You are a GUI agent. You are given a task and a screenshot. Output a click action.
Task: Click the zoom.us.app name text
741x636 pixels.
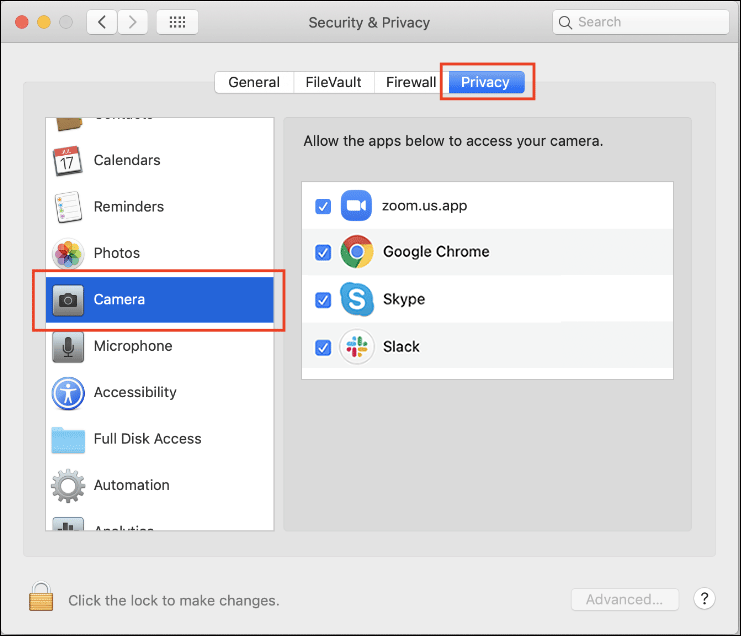pos(424,206)
